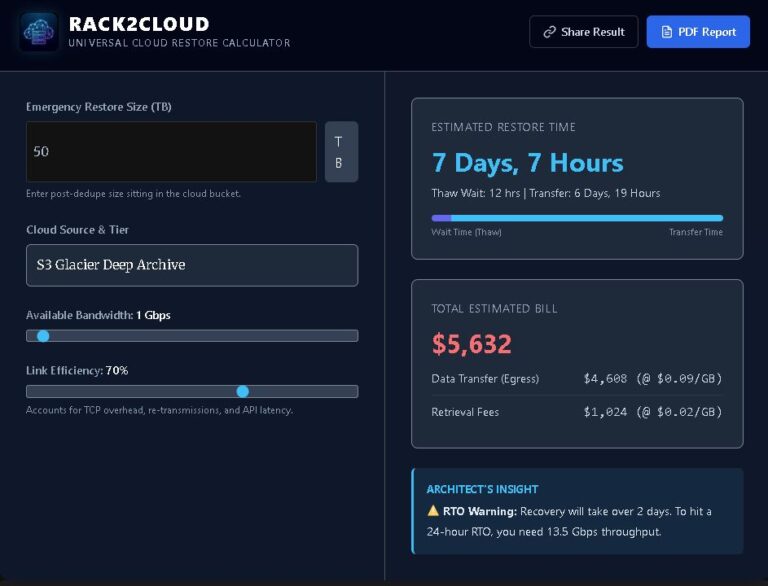
Task: Click the Architect's Insight heading
Action: pyautogui.click(x=482, y=489)
